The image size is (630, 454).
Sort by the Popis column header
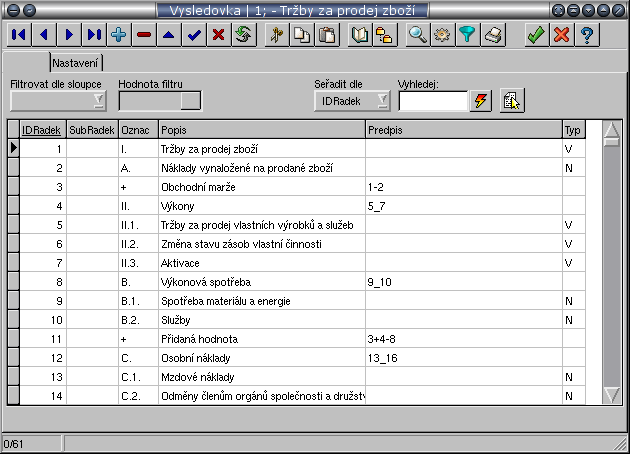point(260,130)
